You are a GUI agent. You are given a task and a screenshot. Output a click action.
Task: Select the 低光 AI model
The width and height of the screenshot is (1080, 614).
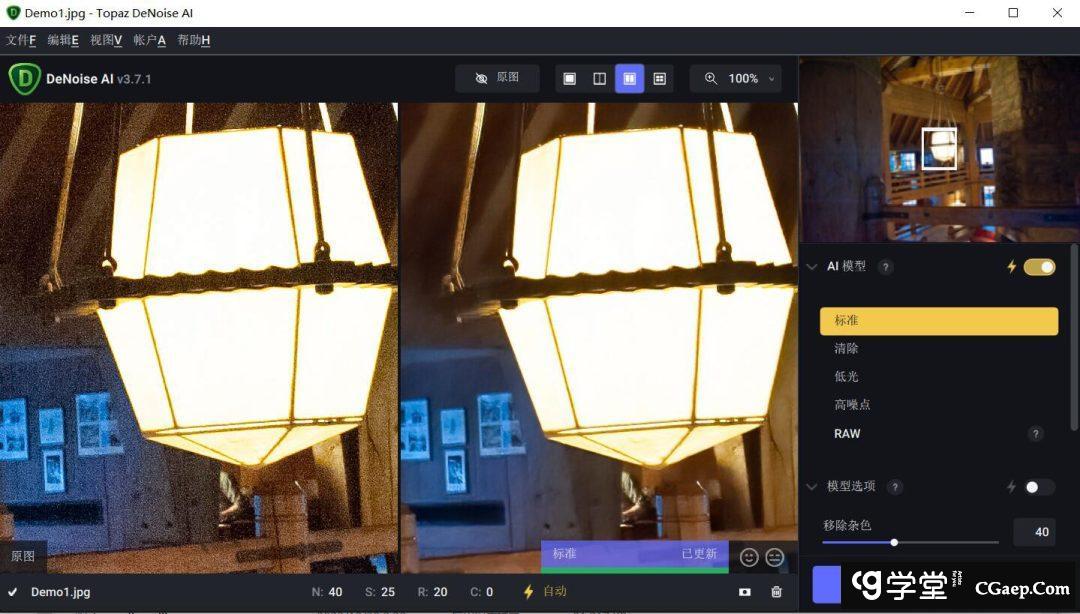click(846, 377)
